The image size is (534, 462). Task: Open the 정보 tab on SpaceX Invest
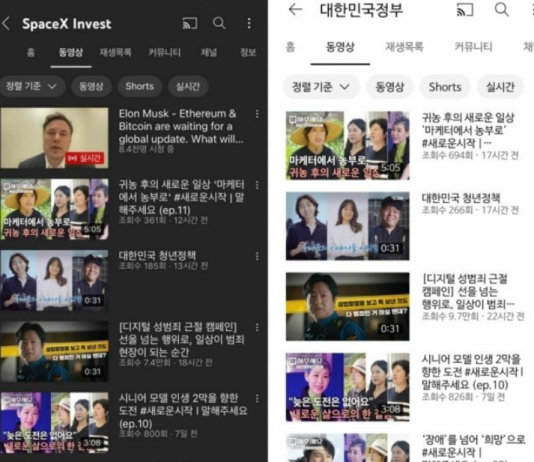click(x=248, y=52)
